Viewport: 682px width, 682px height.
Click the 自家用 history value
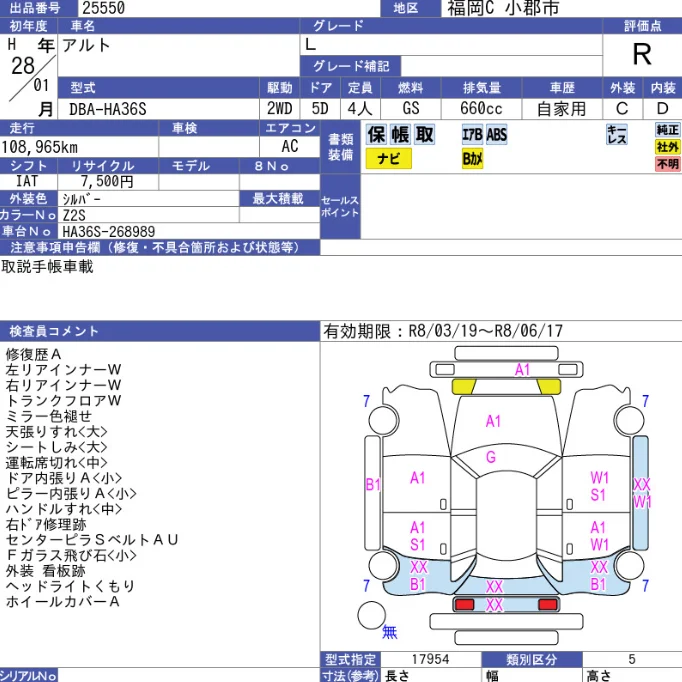click(562, 109)
